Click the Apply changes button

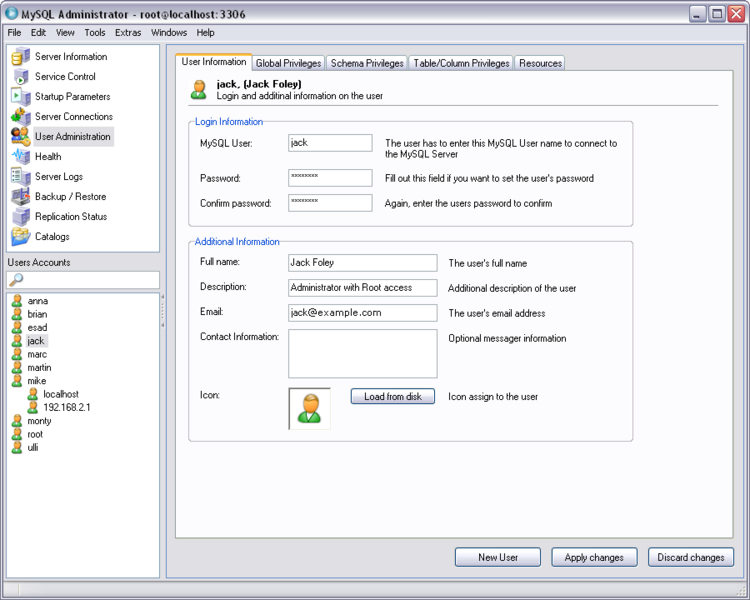(x=594, y=557)
